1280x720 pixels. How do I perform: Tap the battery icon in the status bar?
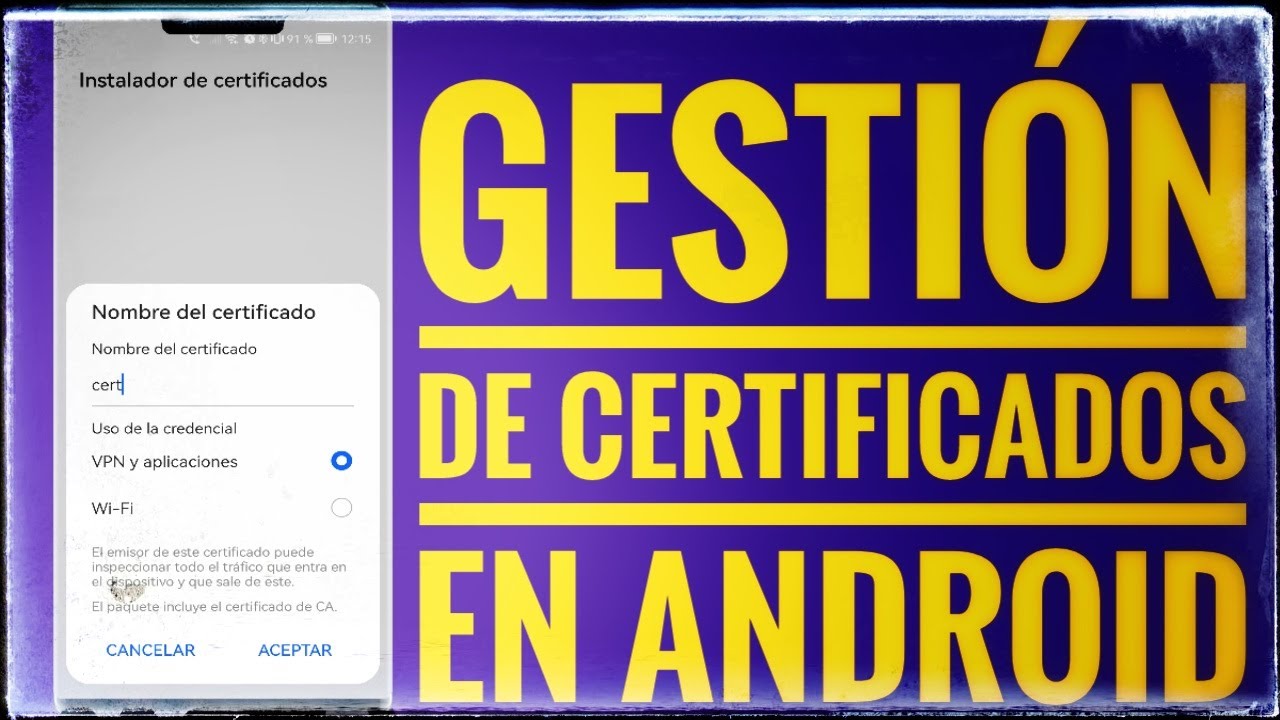click(x=326, y=39)
